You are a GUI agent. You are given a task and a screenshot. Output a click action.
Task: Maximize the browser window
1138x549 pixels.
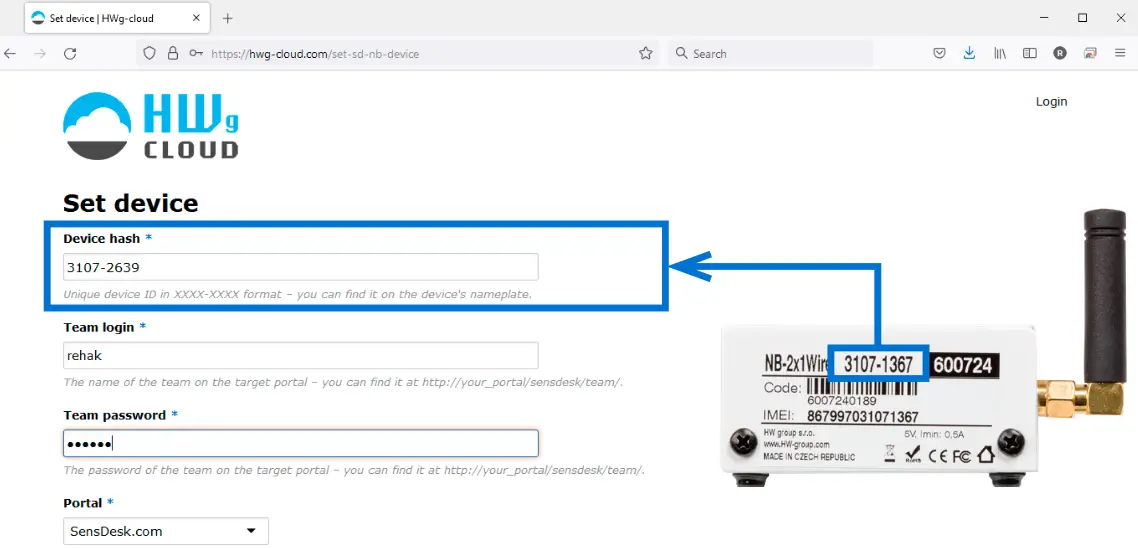(1082, 18)
